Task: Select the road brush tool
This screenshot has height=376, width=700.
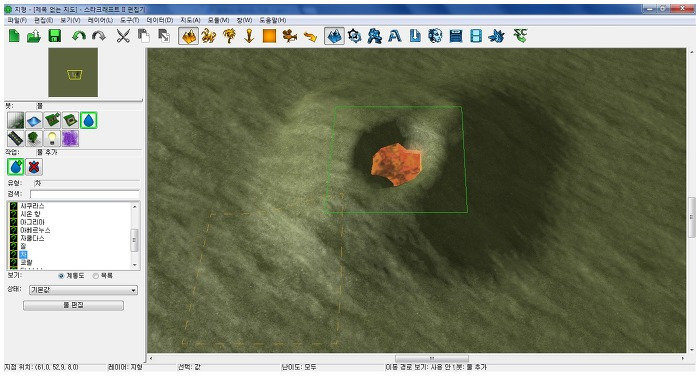Action: click(16, 139)
